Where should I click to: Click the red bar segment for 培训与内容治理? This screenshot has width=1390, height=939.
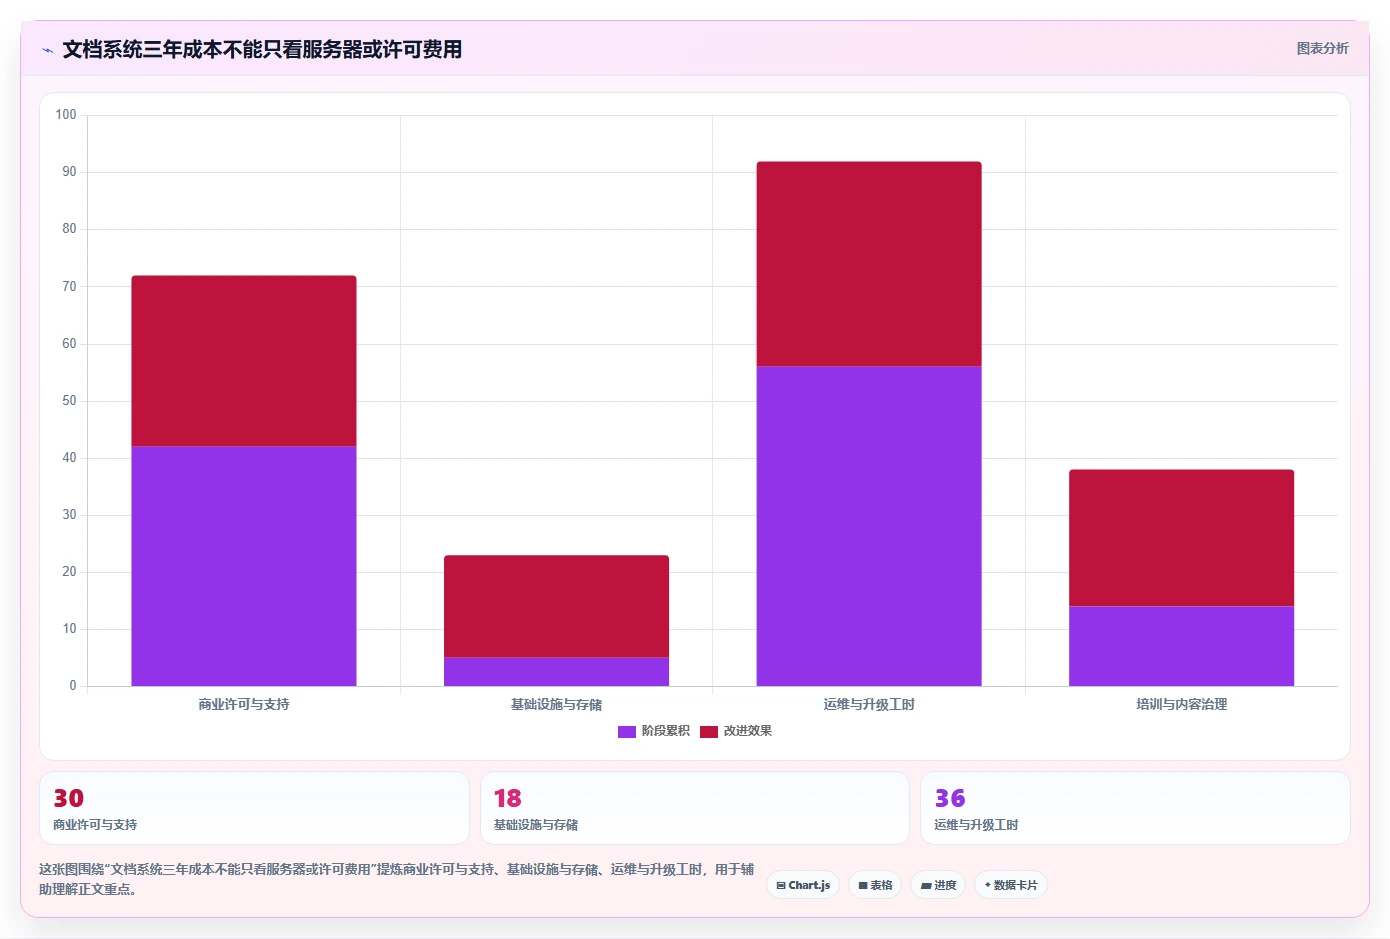pyautogui.click(x=1181, y=538)
